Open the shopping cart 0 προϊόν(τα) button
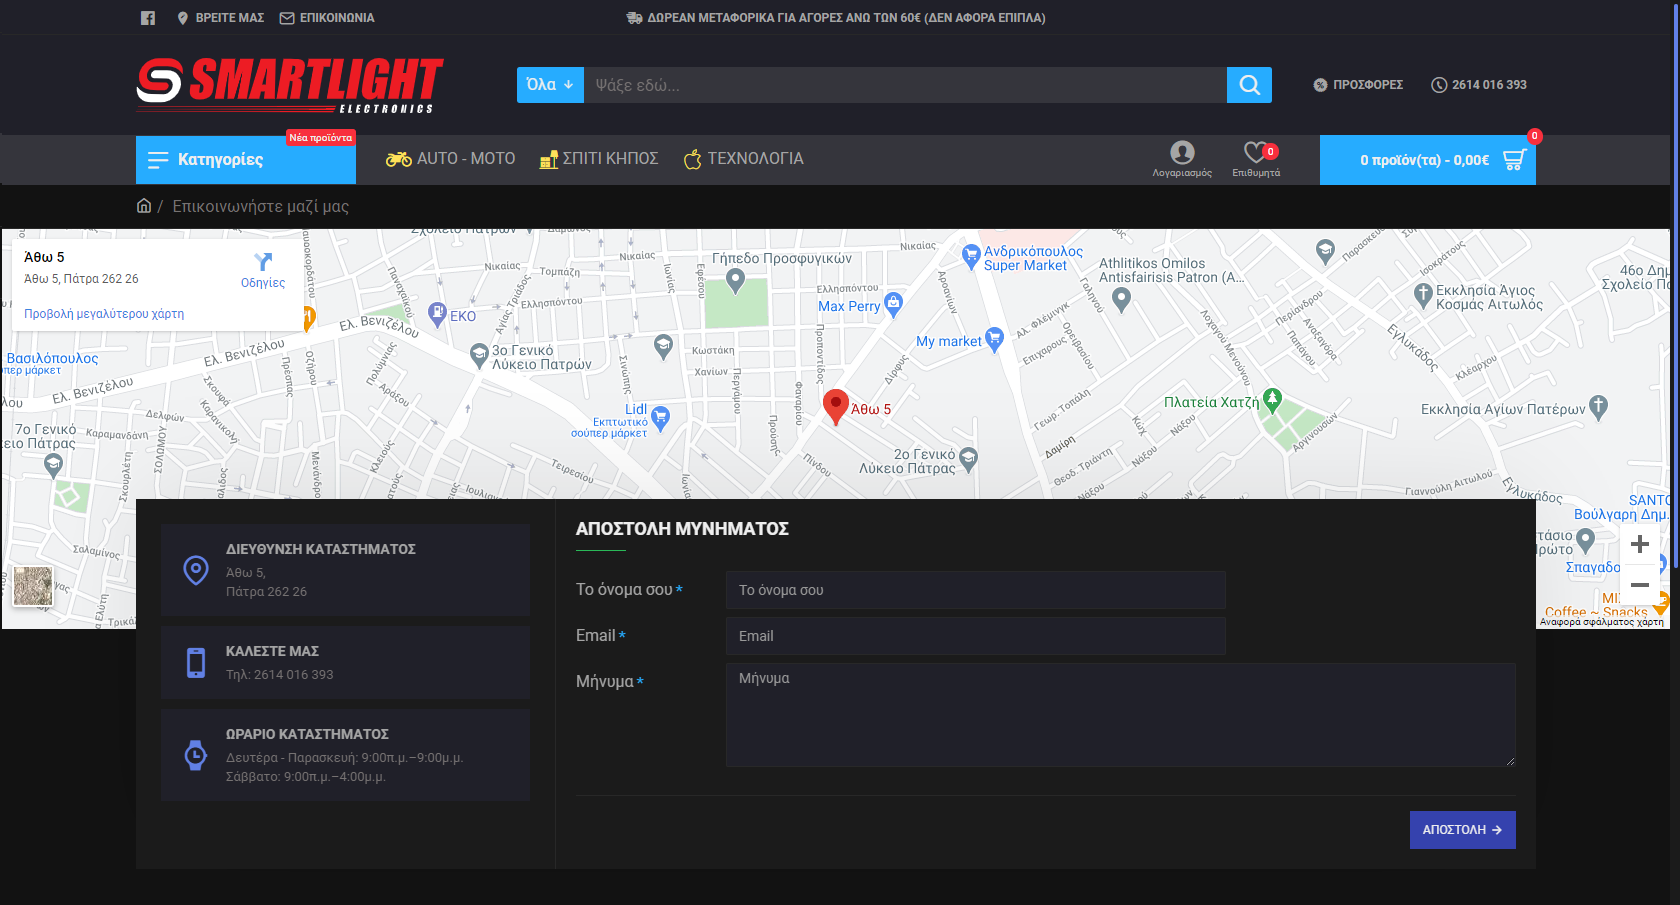 click(1428, 160)
